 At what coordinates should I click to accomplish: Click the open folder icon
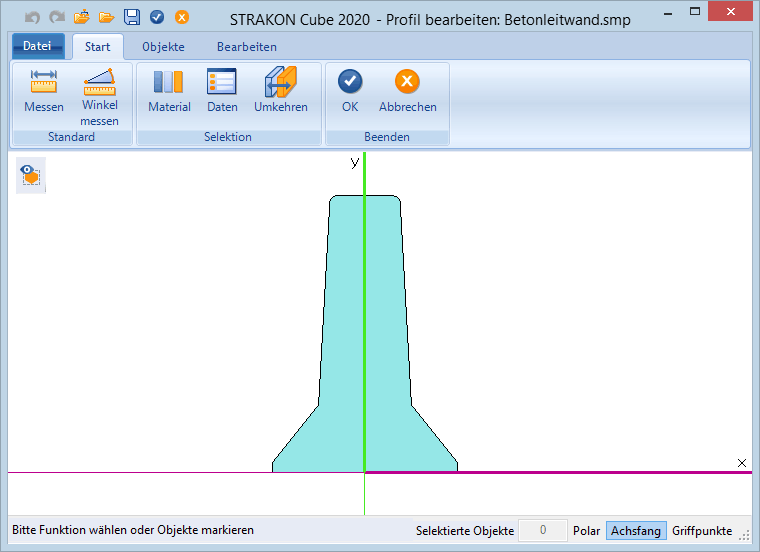(106, 17)
